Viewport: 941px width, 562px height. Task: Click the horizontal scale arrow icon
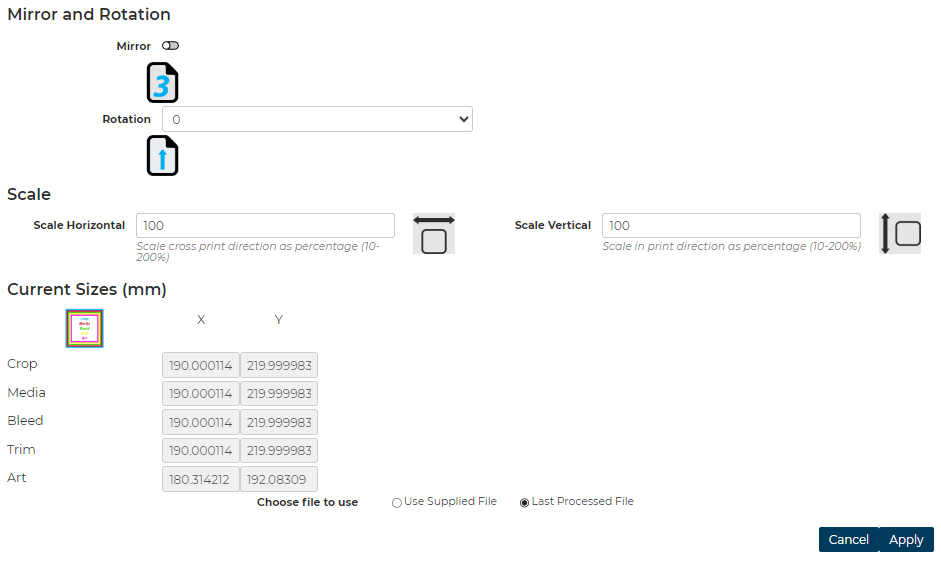coord(434,233)
